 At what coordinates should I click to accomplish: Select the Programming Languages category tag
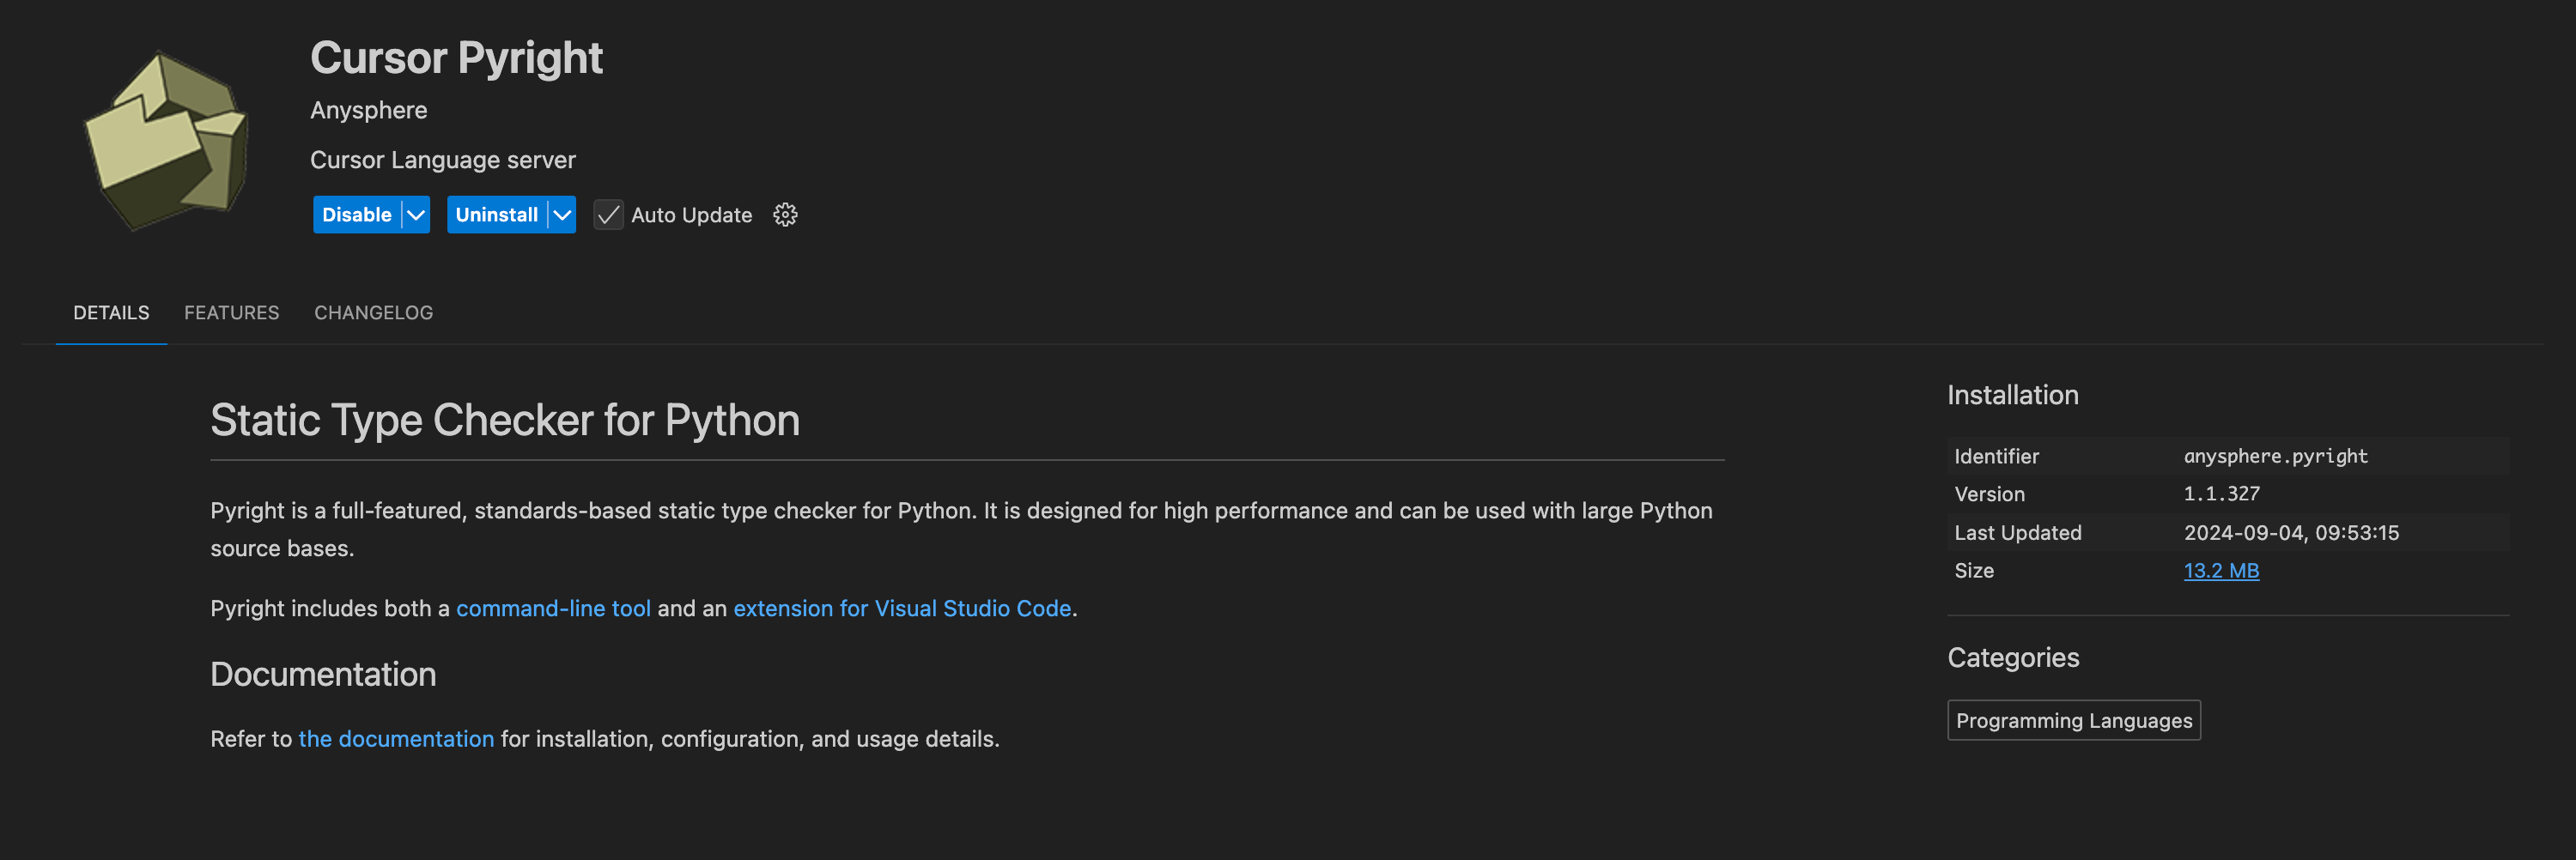[x=2074, y=721]
